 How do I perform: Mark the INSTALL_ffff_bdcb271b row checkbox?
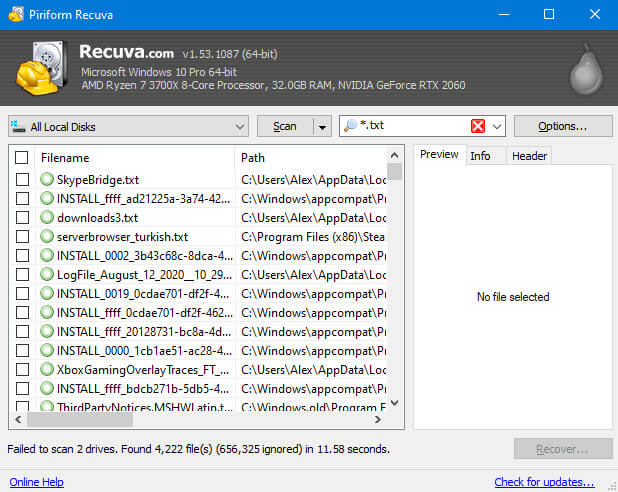(x=22, y=388)
